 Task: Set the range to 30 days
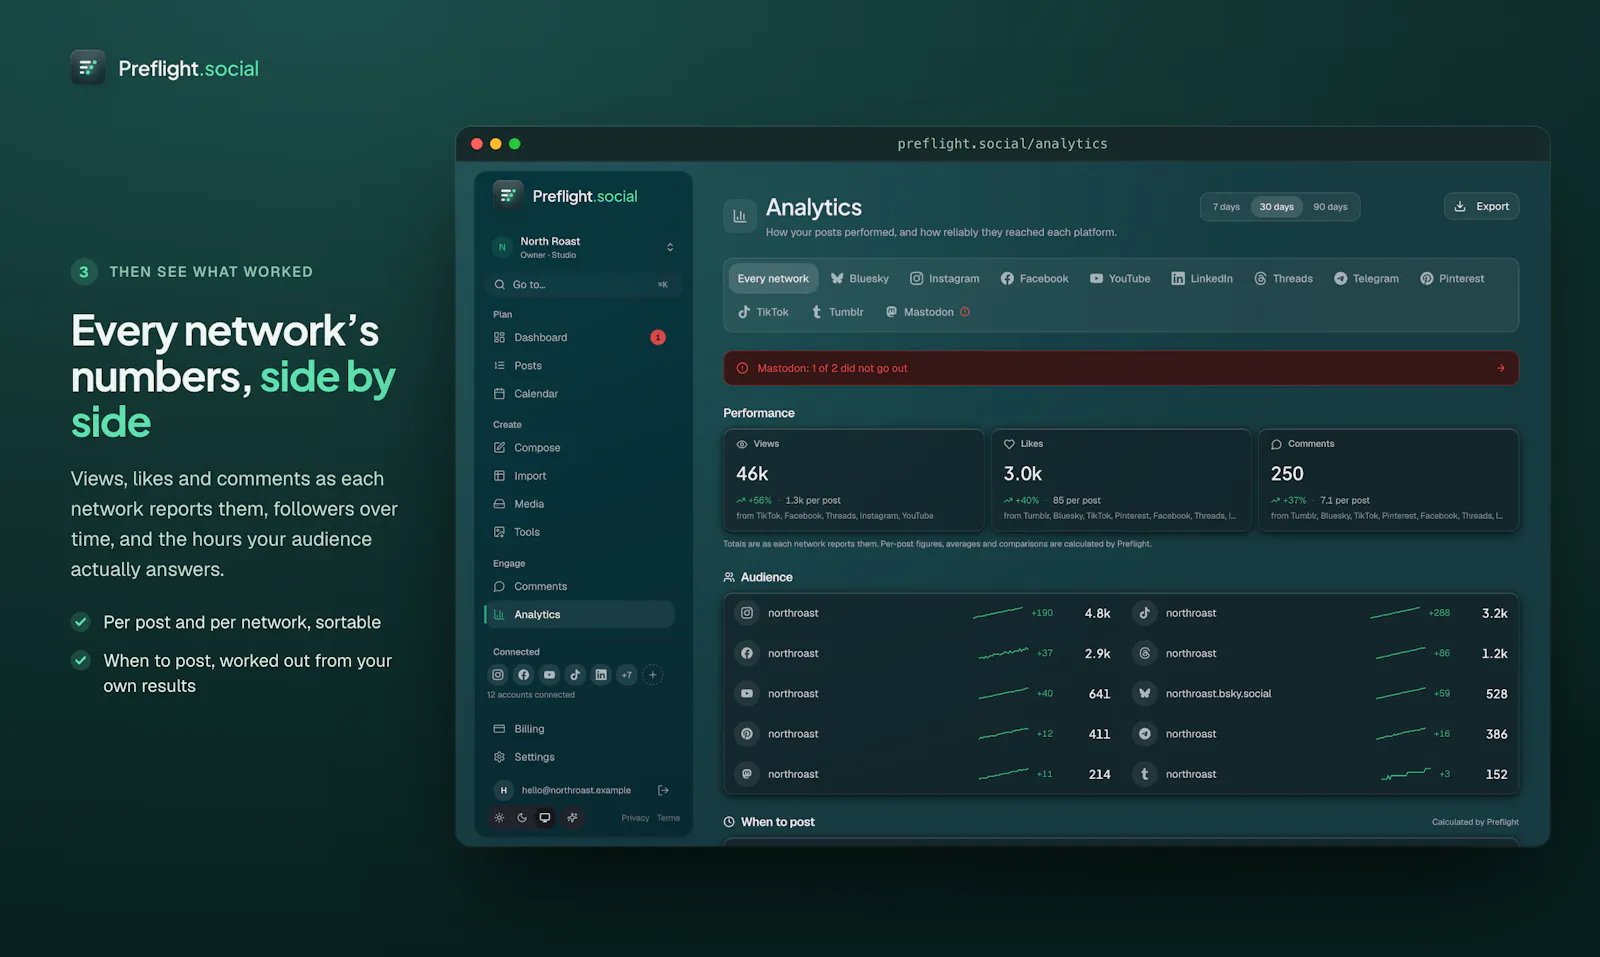click(1276, 207)
